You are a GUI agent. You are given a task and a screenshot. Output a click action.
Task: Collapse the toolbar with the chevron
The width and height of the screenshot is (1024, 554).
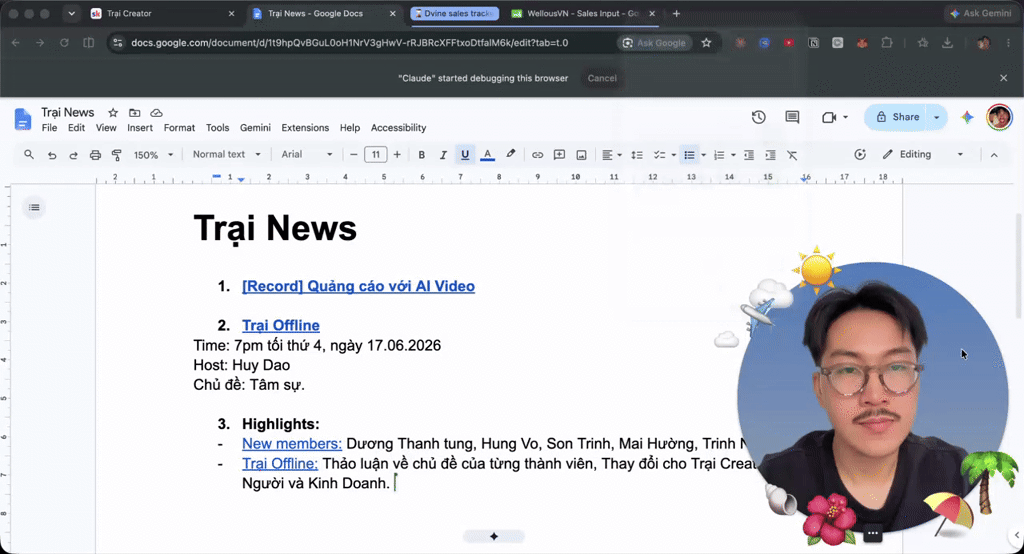point(994,155)
